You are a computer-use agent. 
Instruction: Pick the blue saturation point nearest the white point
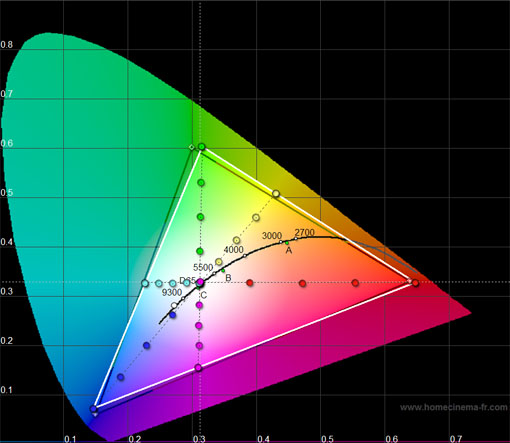click(x=172, y=315)
